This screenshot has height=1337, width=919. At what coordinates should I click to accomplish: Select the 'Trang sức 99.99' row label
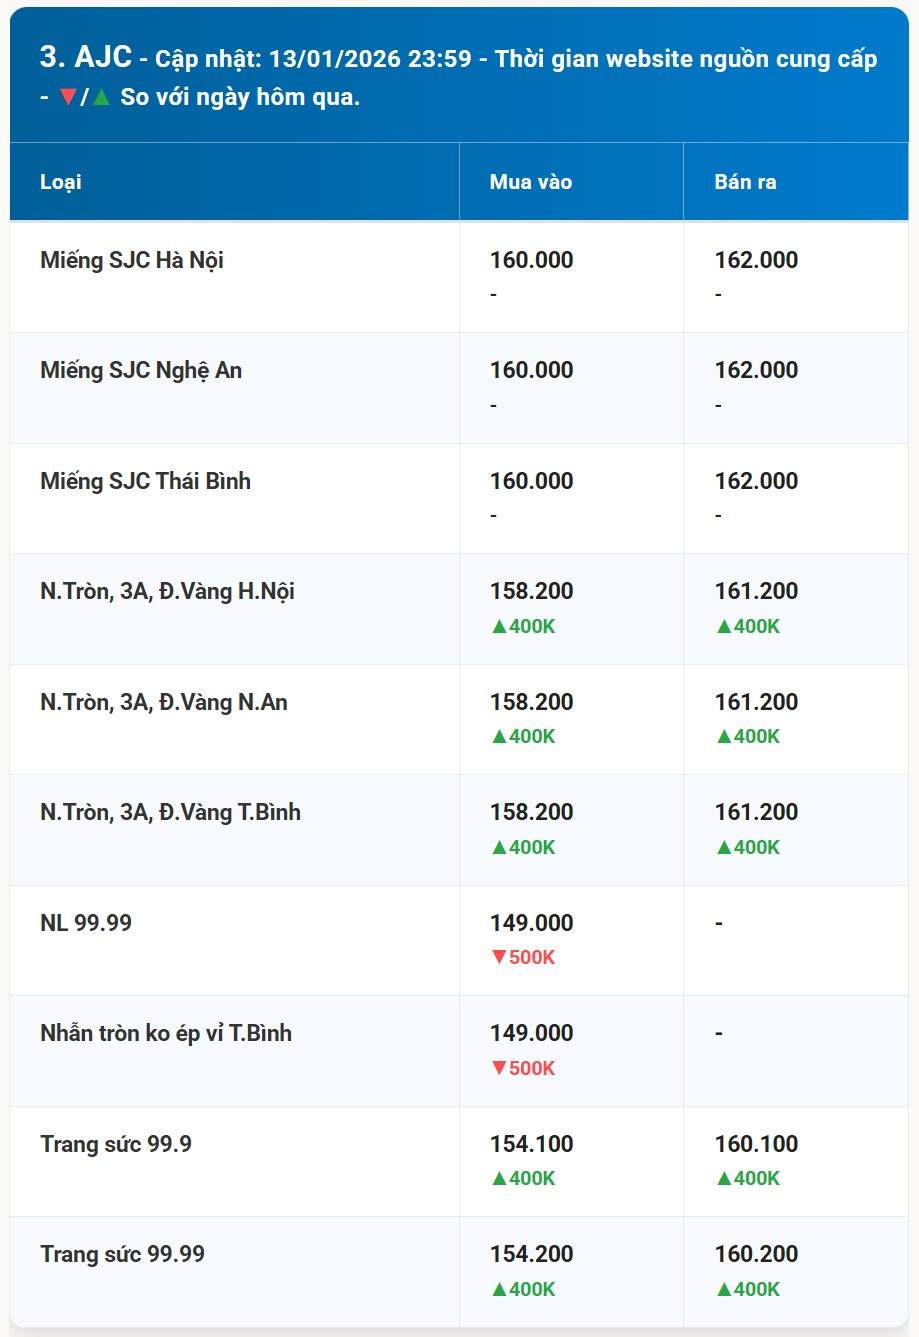pyautogui.click(x=122, y=1254)
